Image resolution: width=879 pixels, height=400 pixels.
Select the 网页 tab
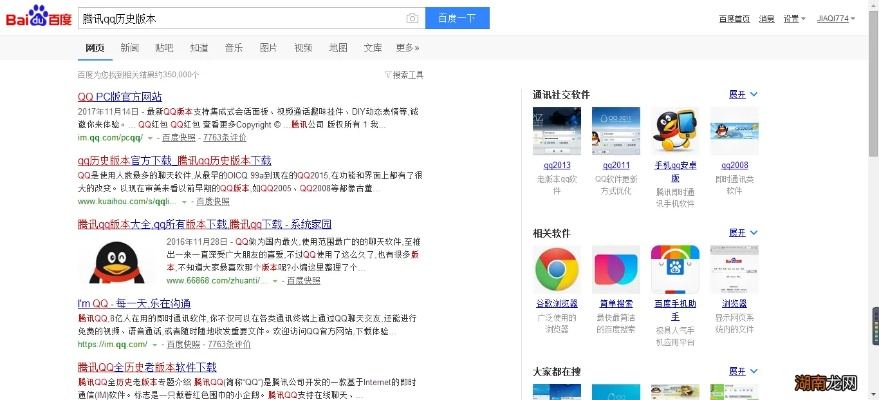tap(95, 48)
